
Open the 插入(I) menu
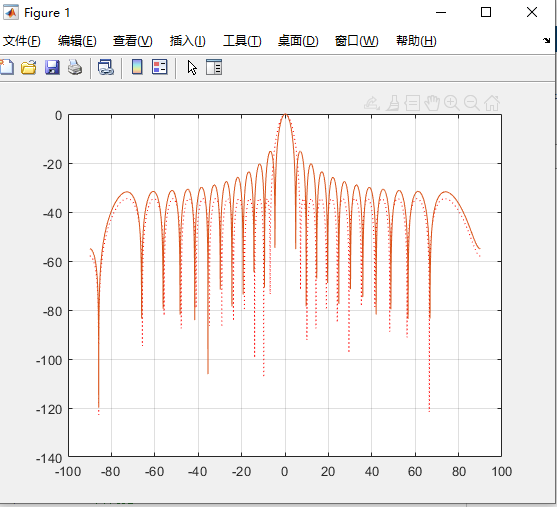tap(188, 41)
